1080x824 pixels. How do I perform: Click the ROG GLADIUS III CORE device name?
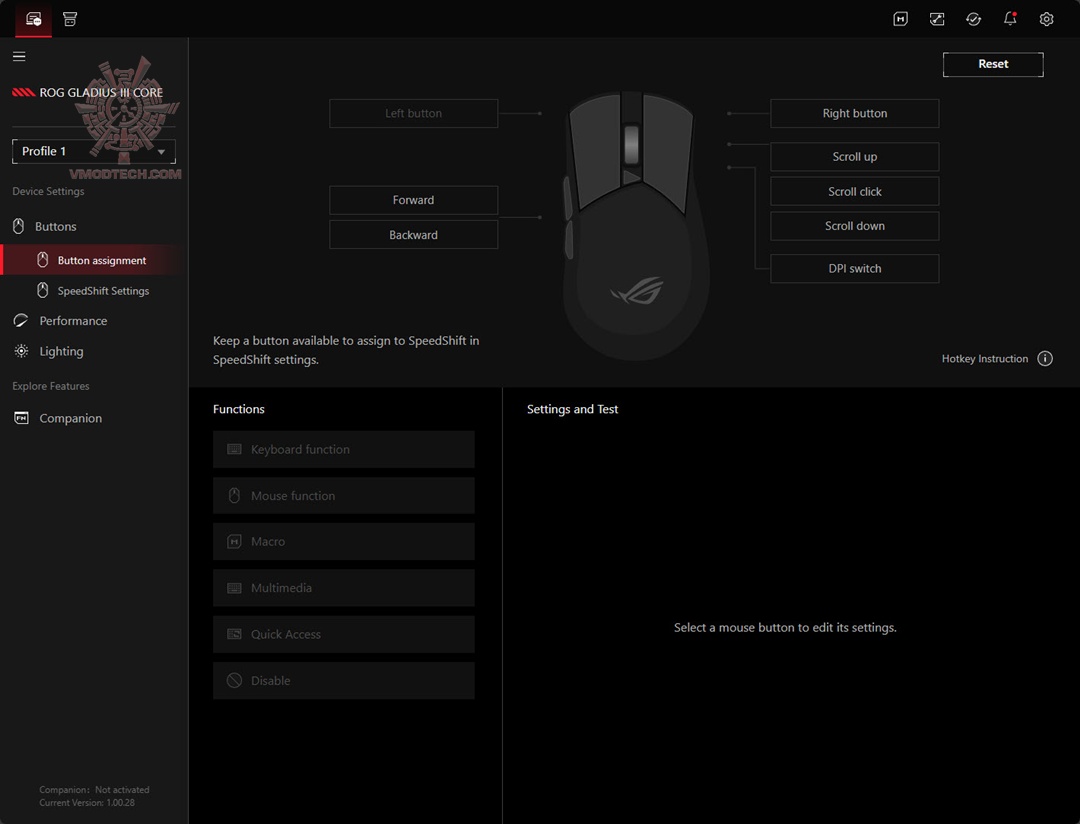click(101, 92)
